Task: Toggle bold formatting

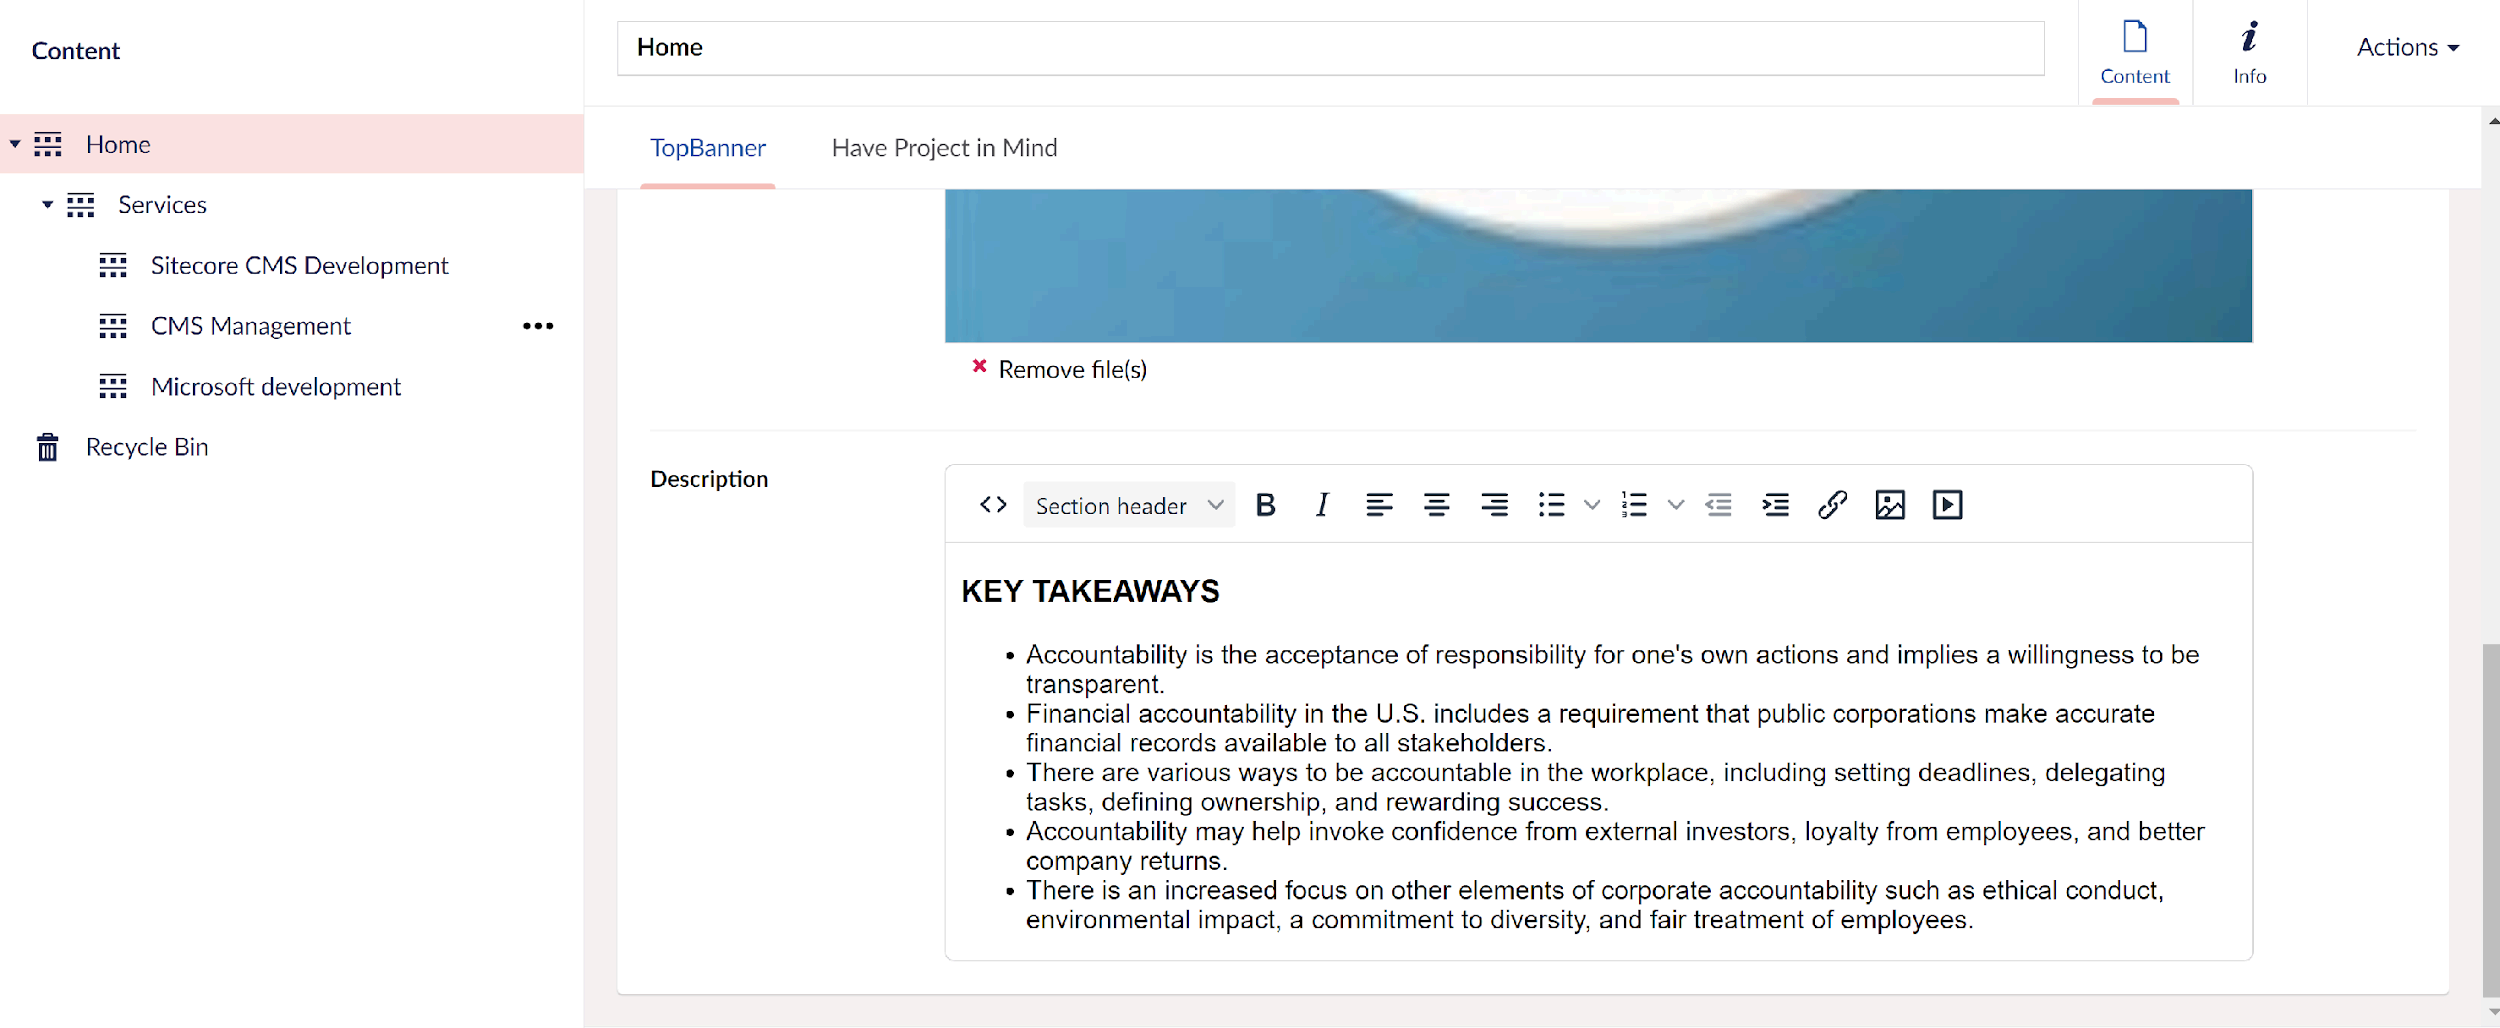Action: pos(1265,505)
